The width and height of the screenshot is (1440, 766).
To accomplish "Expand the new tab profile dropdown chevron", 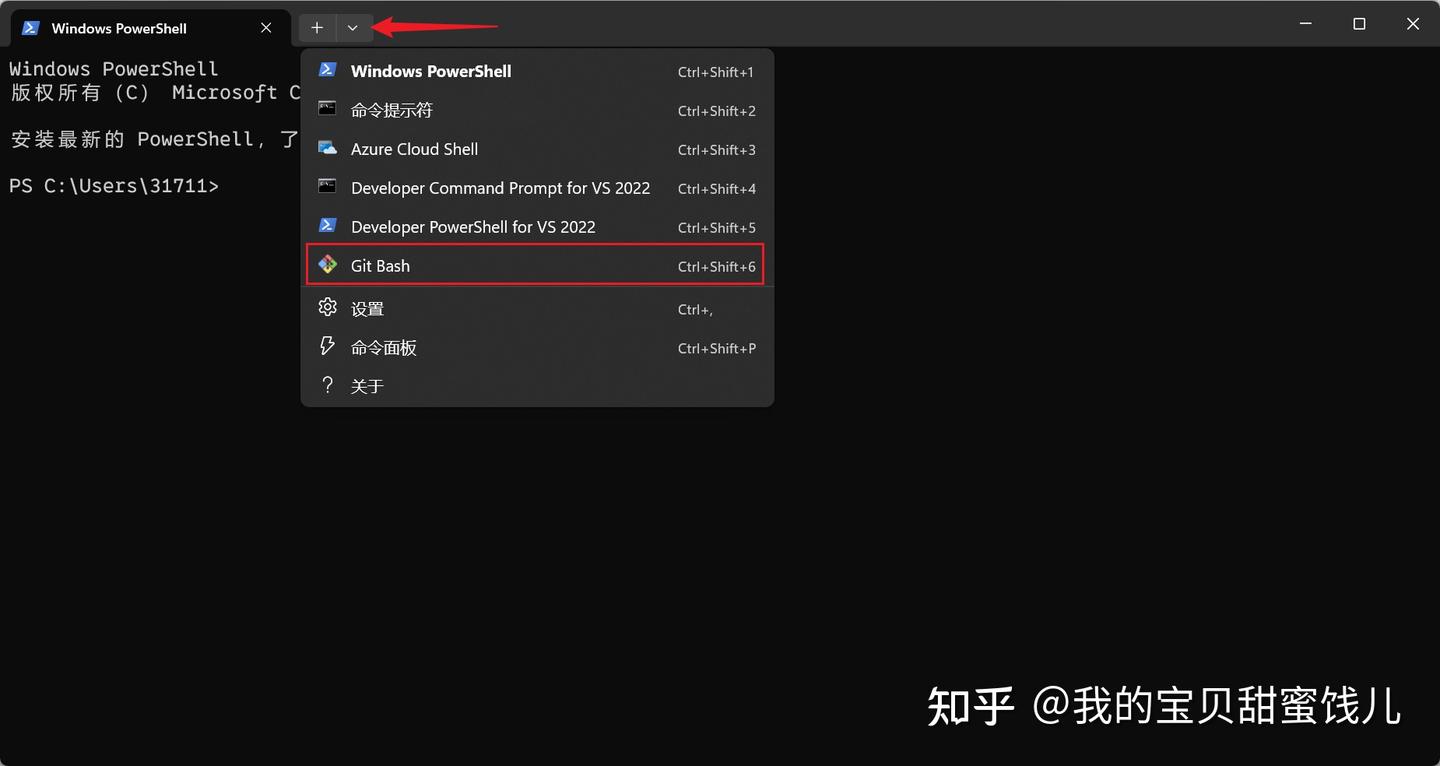I will pos(352,27).
